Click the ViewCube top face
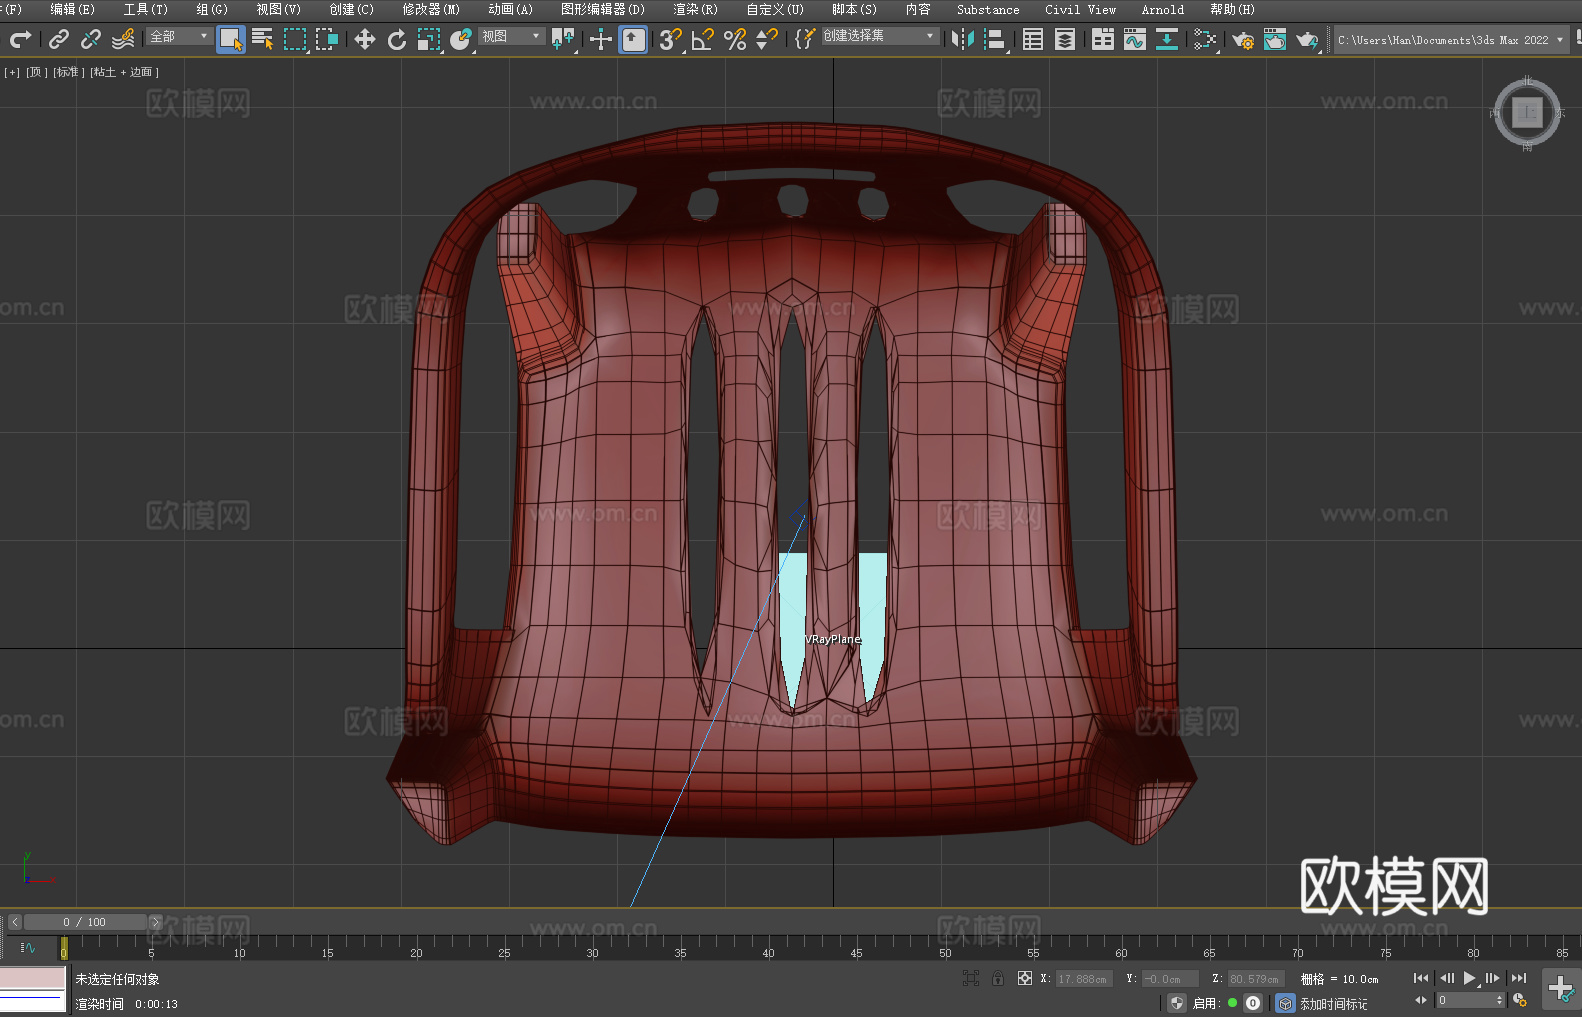The image size is (1582, 1017). click(x=1527, y=113)
